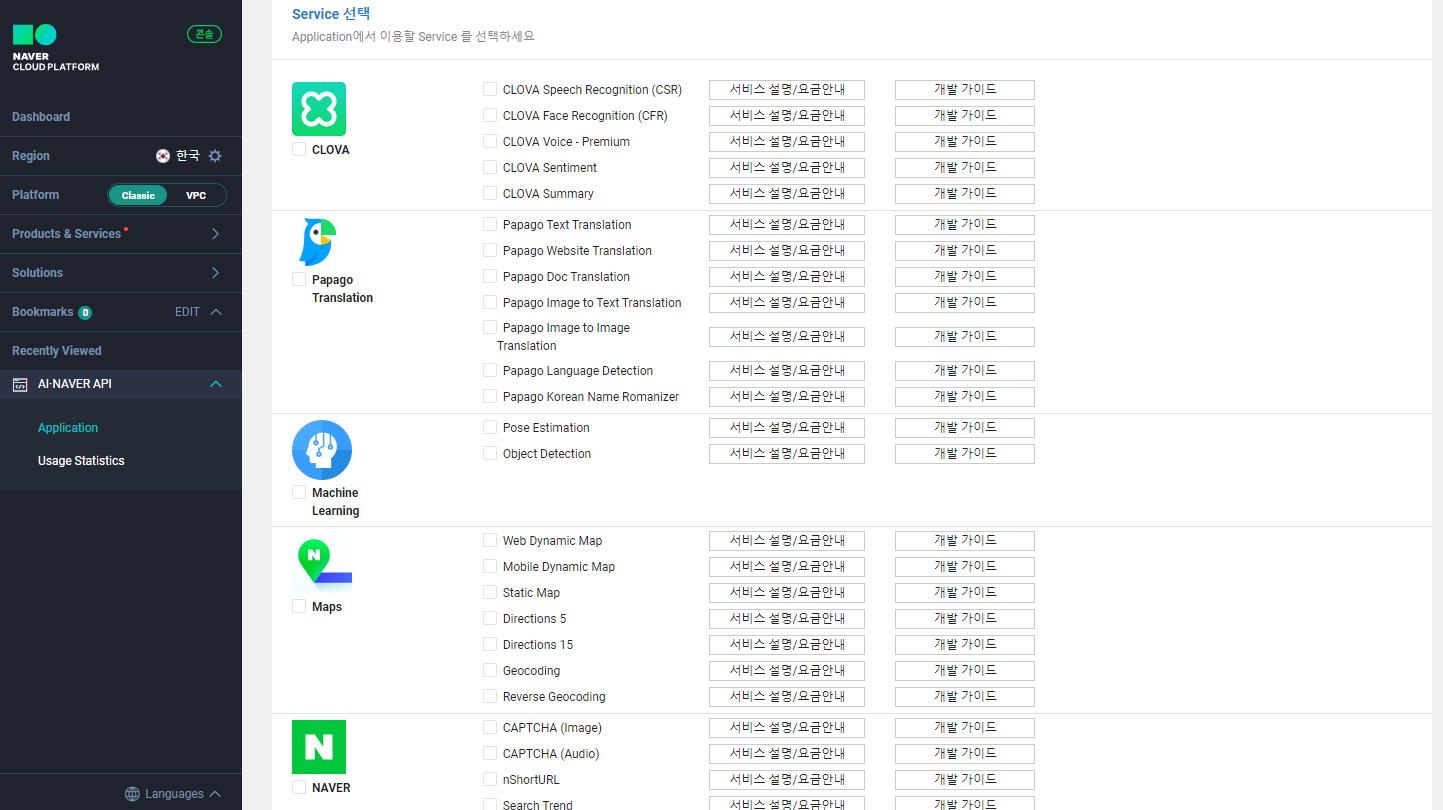Image resolution: width=1443 pixels, height=810 pixels.
Task: Click the CLOVA green logo icon
Action: click(319, 109)
